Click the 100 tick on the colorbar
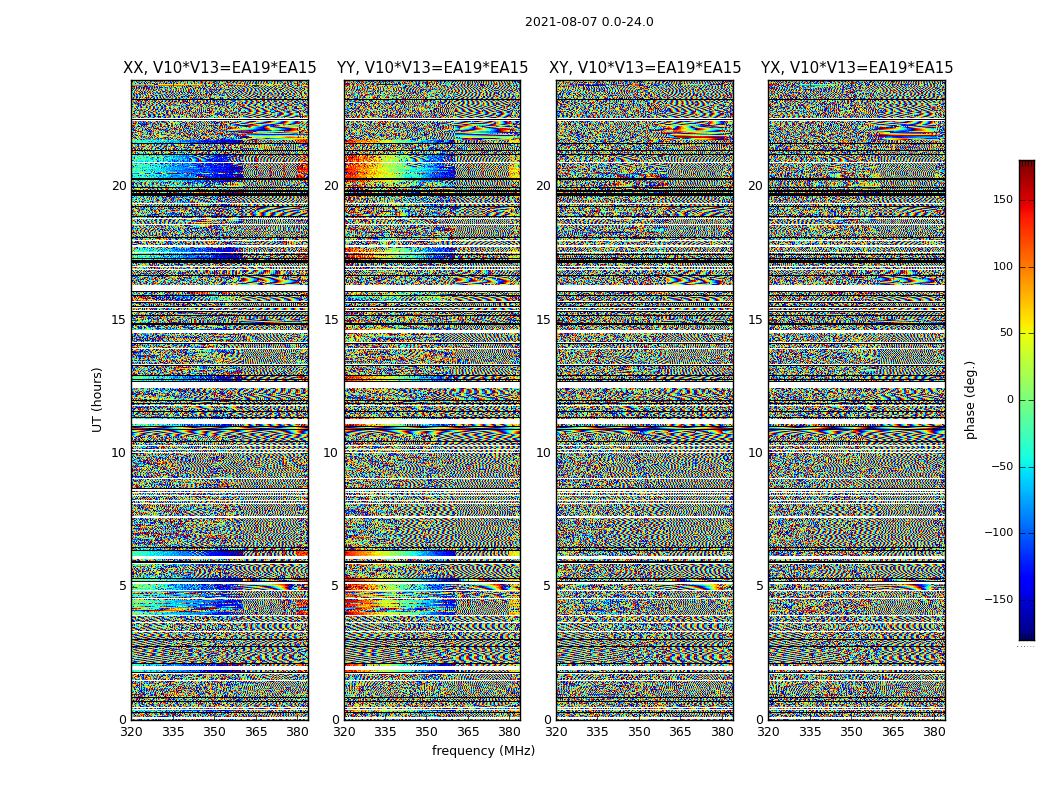This screenshot has height=800, width=1050. click(x=1002, y=266)
